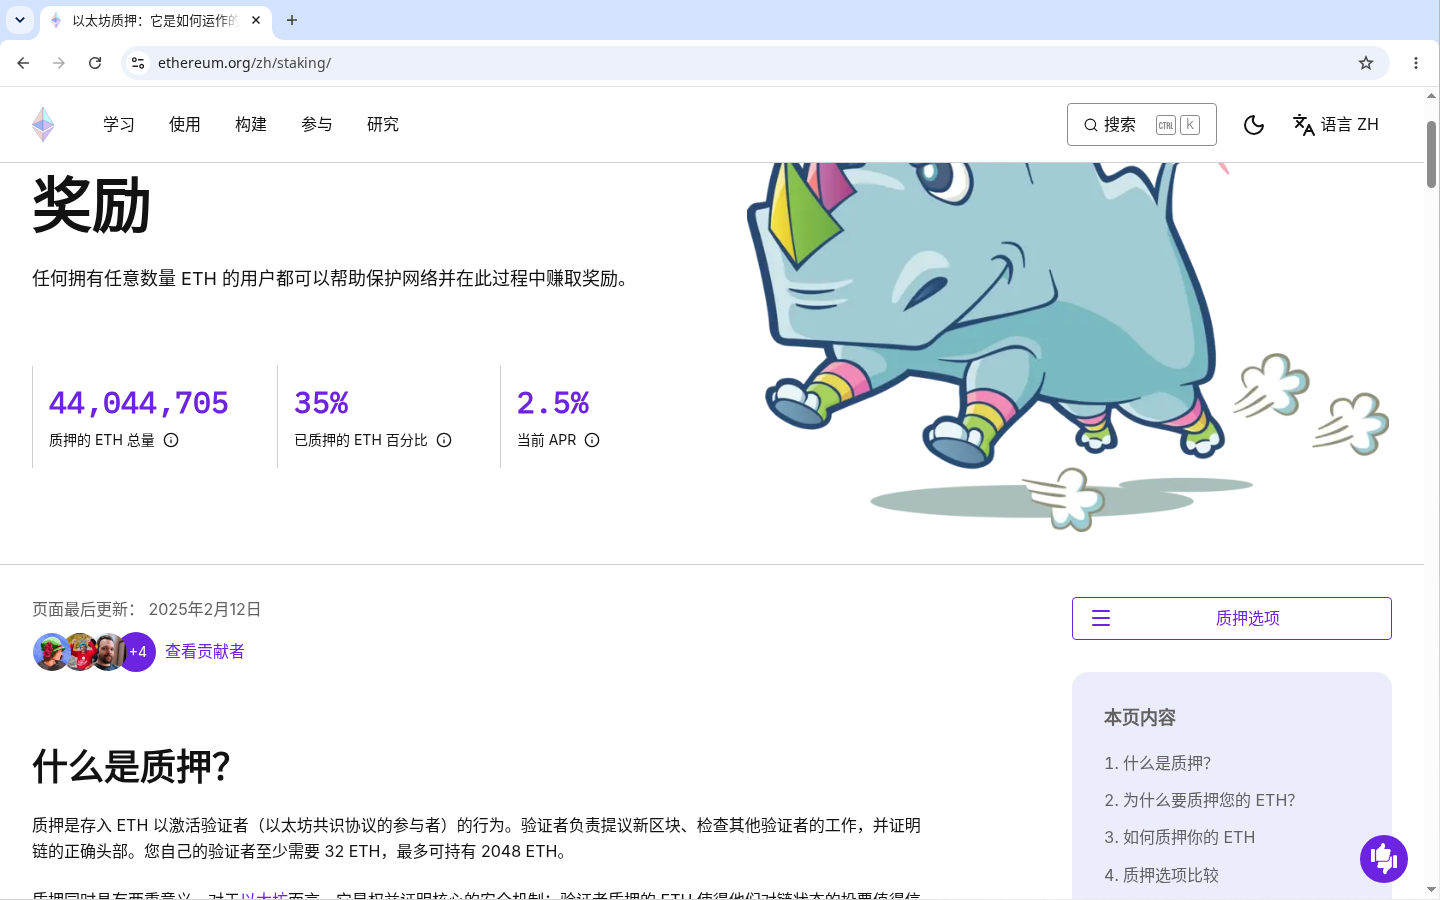Open the 研究 navigation menu

[383, 124]
